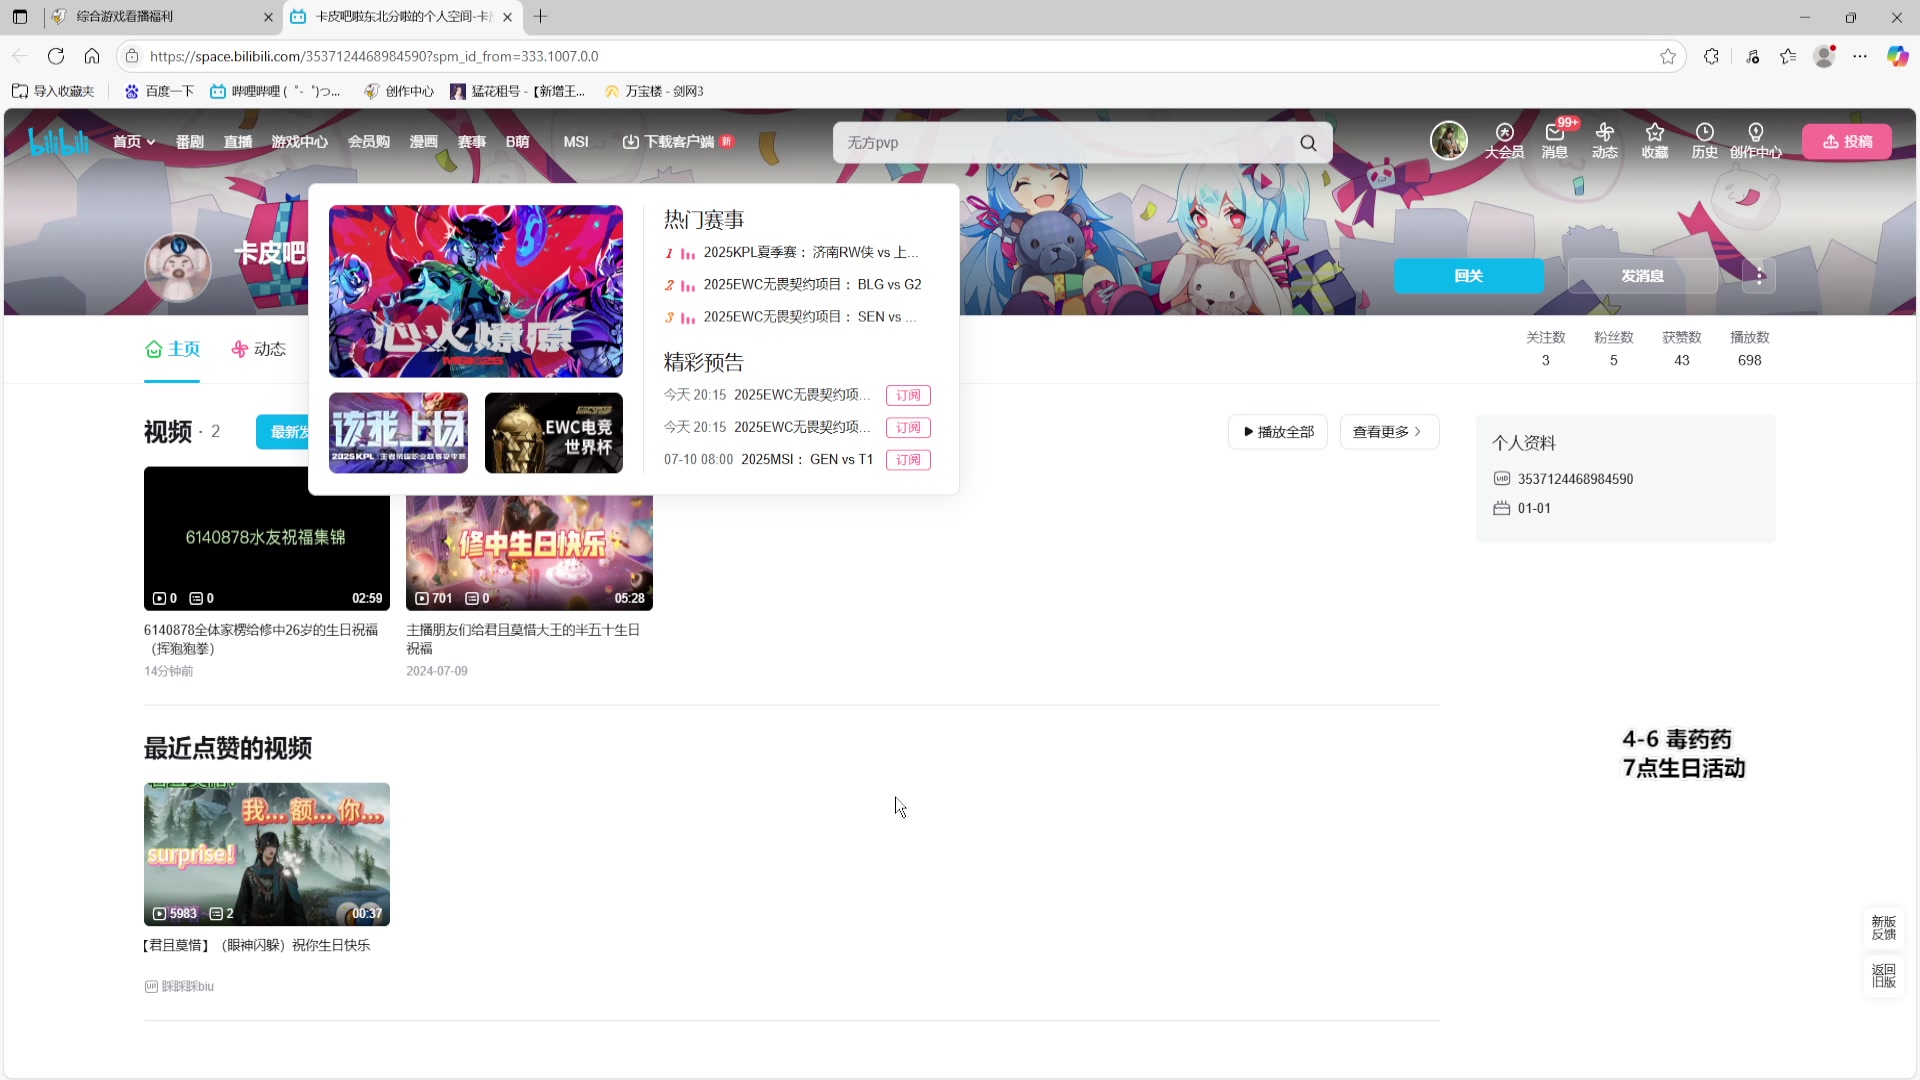Expand 查看更多 chevron link

(x=1389, y=432)
